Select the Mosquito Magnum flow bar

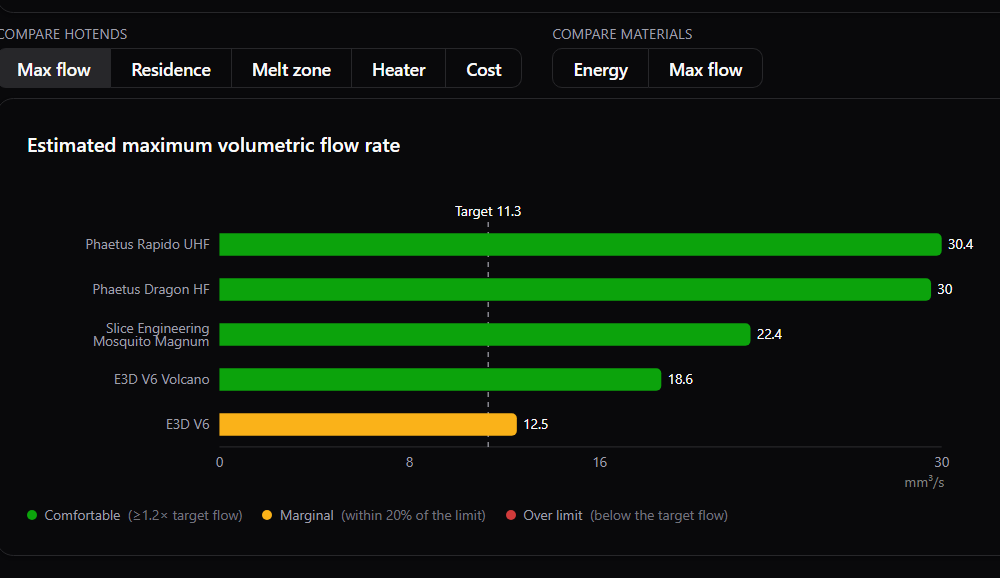[x=485, y=334]
